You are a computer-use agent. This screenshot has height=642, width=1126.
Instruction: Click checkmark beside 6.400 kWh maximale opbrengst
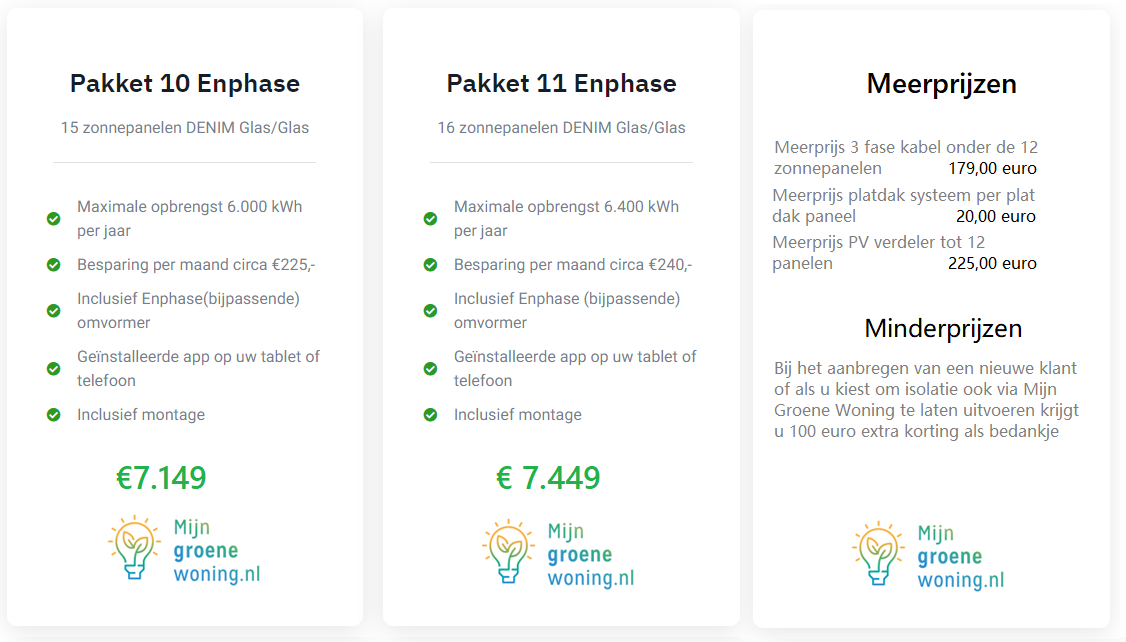pyautogui.click(x=430, y=219)
